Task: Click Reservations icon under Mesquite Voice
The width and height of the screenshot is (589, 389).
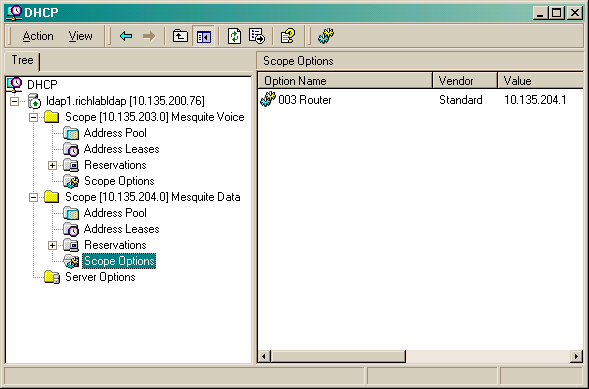Action: pos(71,165)
